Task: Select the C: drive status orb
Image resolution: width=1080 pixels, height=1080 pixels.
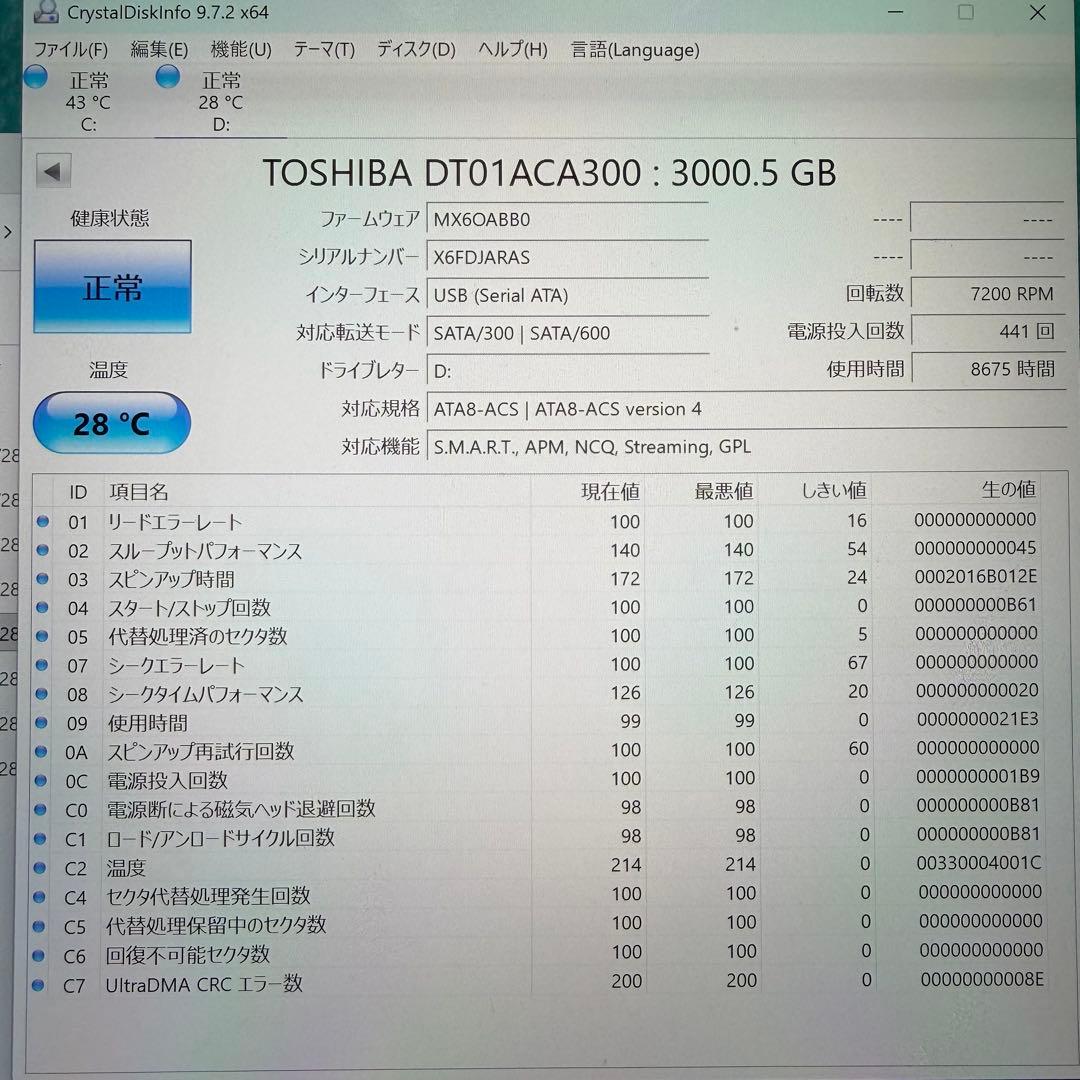Action: coord(36,76)
